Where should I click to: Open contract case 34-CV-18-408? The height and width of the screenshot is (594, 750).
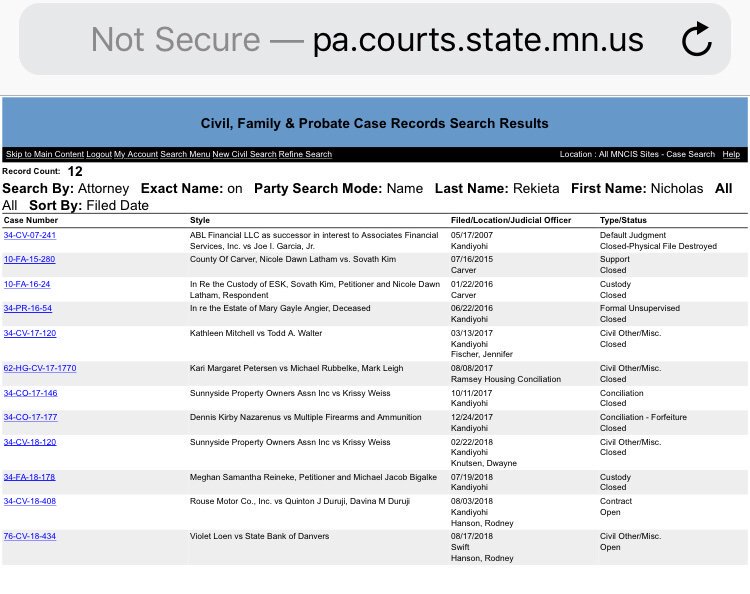click(x=30, y=501)
